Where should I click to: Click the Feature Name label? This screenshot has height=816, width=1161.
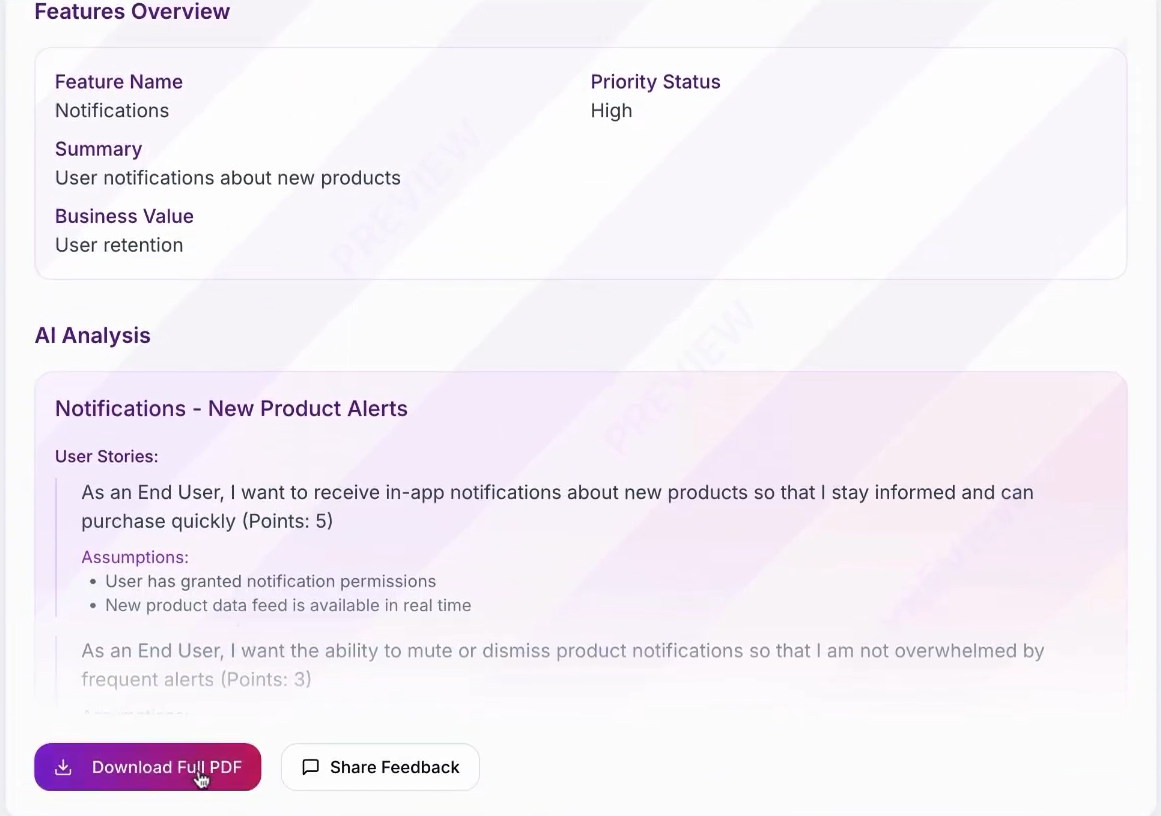[x=118, y=81]
